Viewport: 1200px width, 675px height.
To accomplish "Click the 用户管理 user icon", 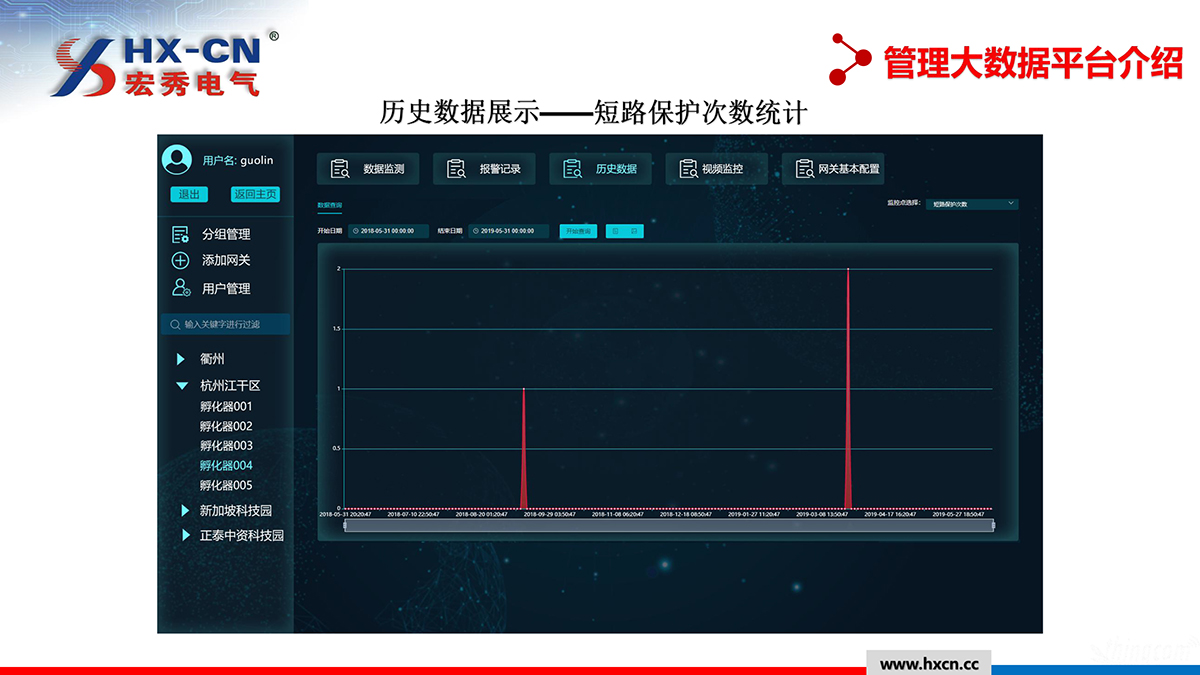I will (x=180, y=288).
